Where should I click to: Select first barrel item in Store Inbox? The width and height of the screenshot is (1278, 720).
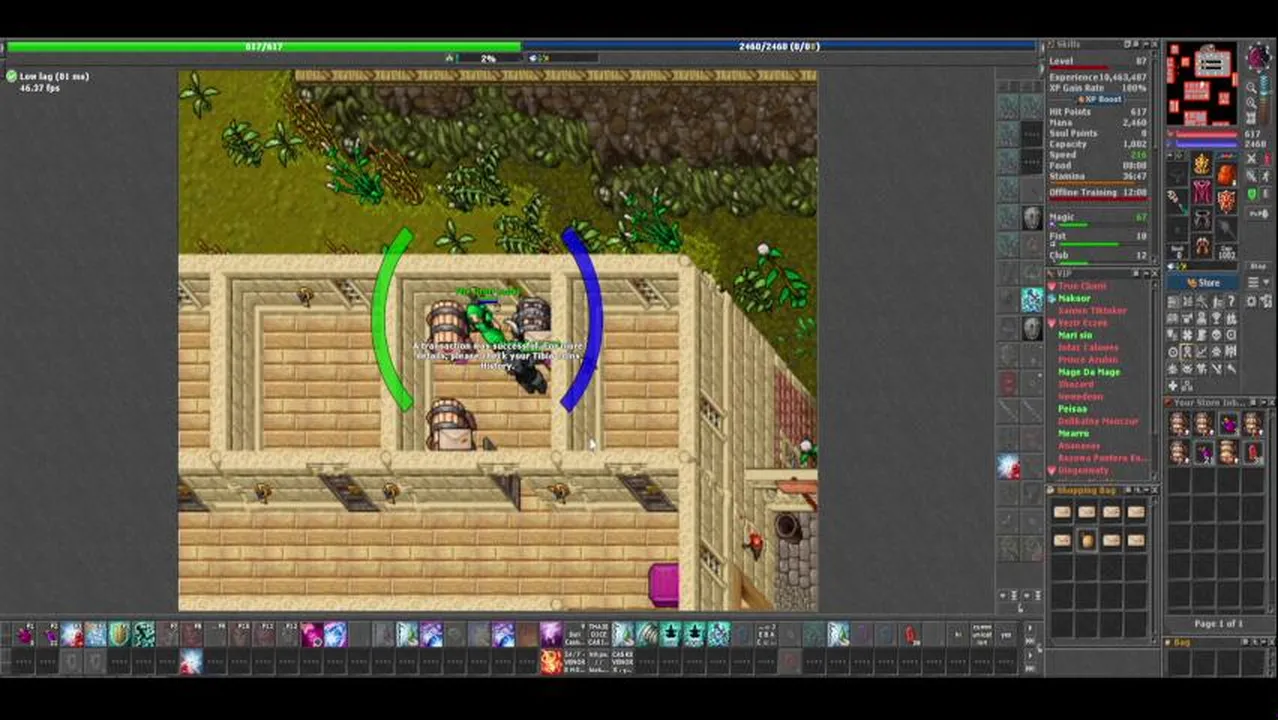click(1179, 424)
